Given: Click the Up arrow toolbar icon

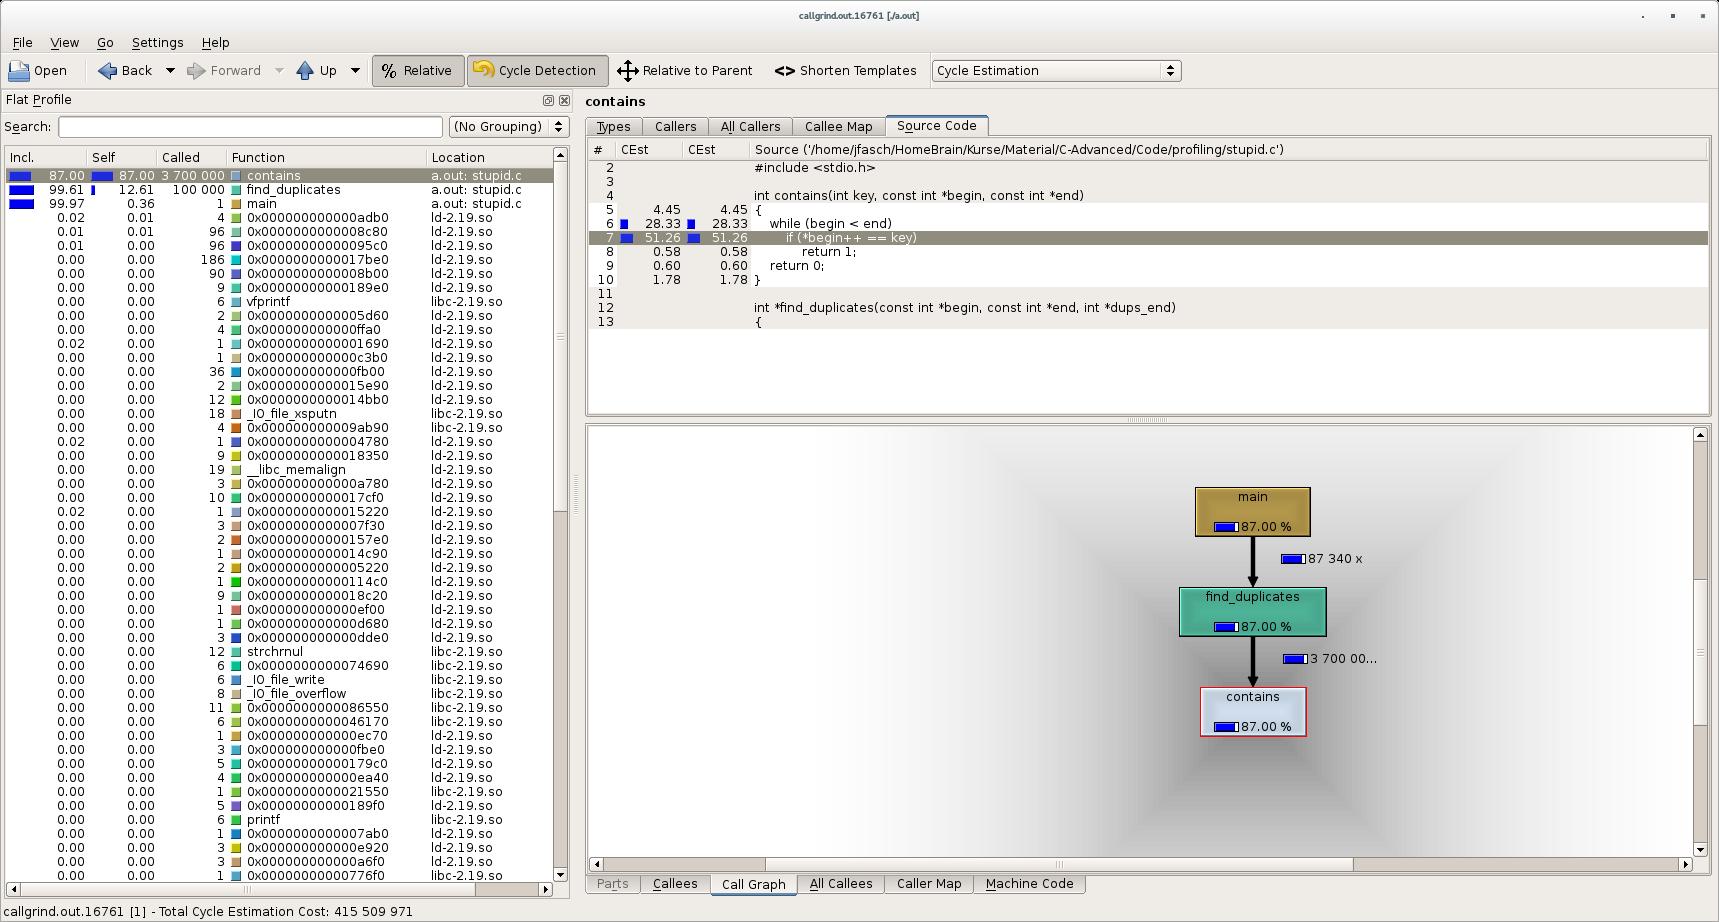Looking at the screenshot, I should (306, 71).
